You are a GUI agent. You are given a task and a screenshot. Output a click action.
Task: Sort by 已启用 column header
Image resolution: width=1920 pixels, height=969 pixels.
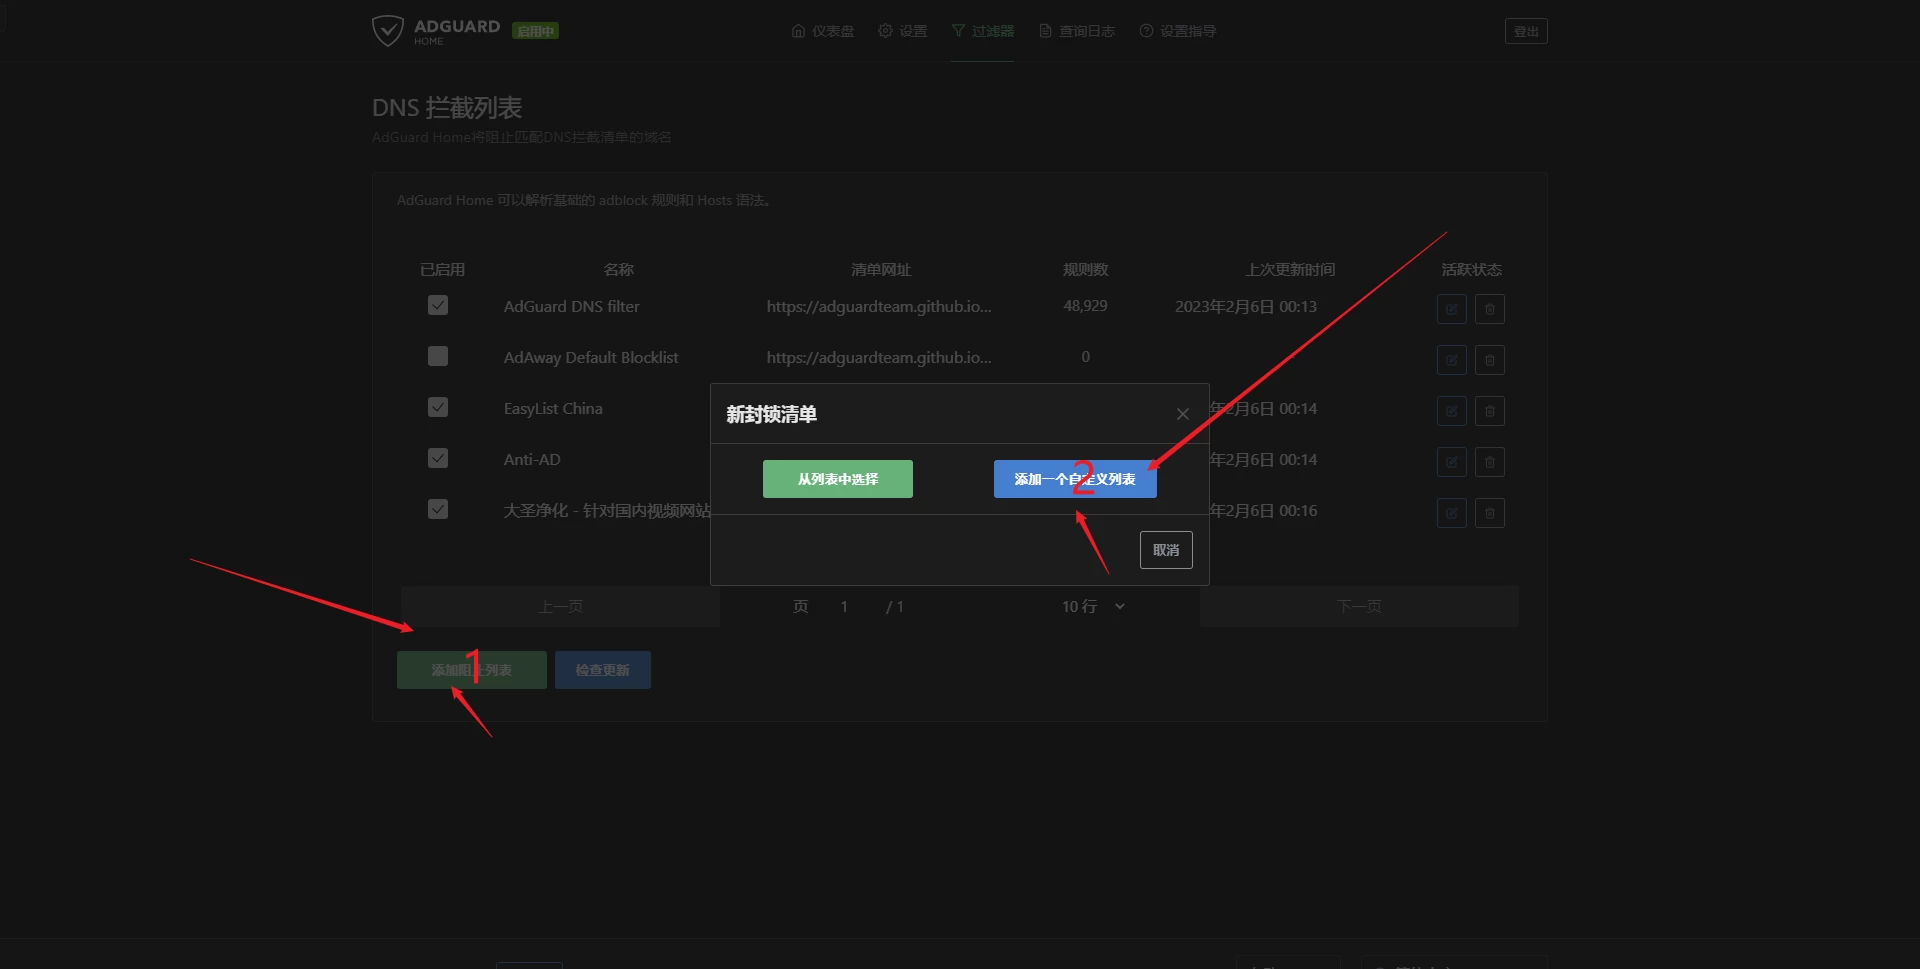(442, 269)
